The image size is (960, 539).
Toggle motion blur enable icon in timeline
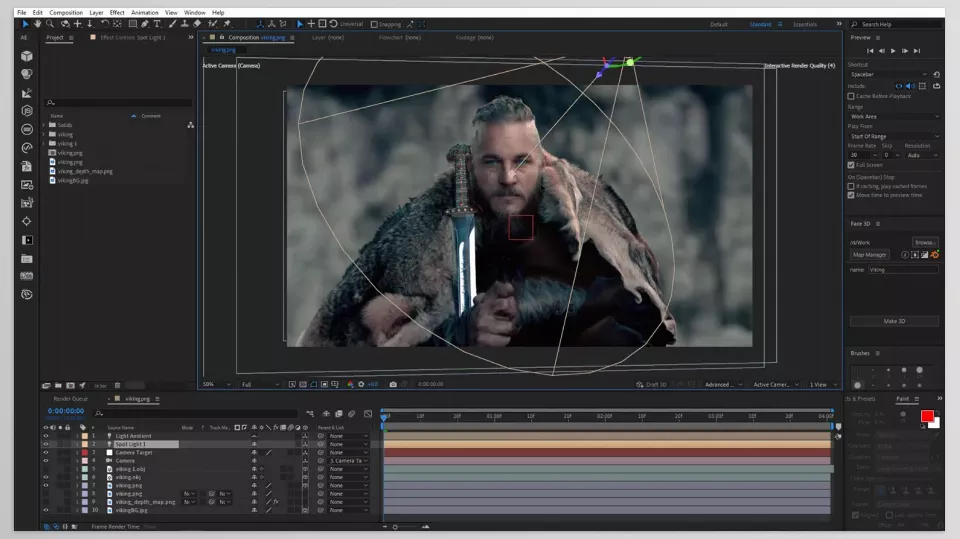pyautogui.click(x=351, y=413)
